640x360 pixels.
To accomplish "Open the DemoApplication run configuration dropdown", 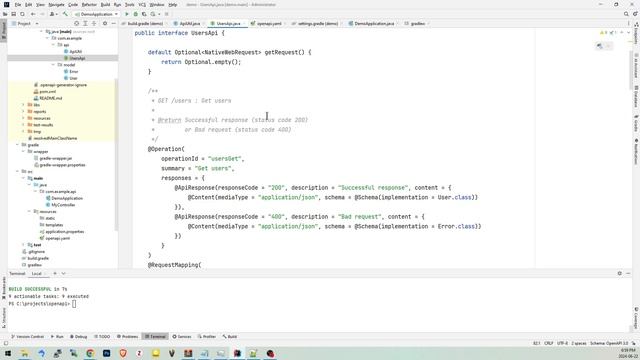I will pyautogui.click(x=97, y=14).
